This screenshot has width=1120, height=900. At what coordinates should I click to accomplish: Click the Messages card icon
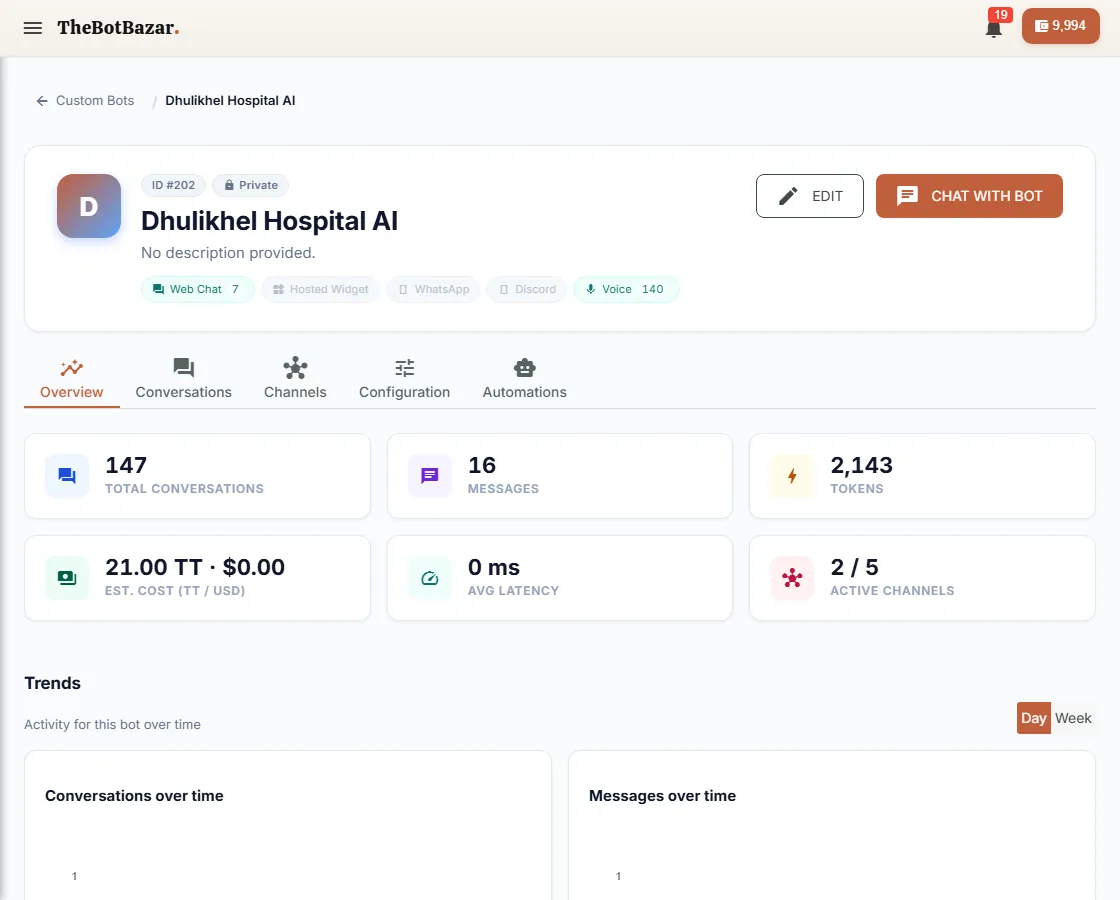[430, 476]
